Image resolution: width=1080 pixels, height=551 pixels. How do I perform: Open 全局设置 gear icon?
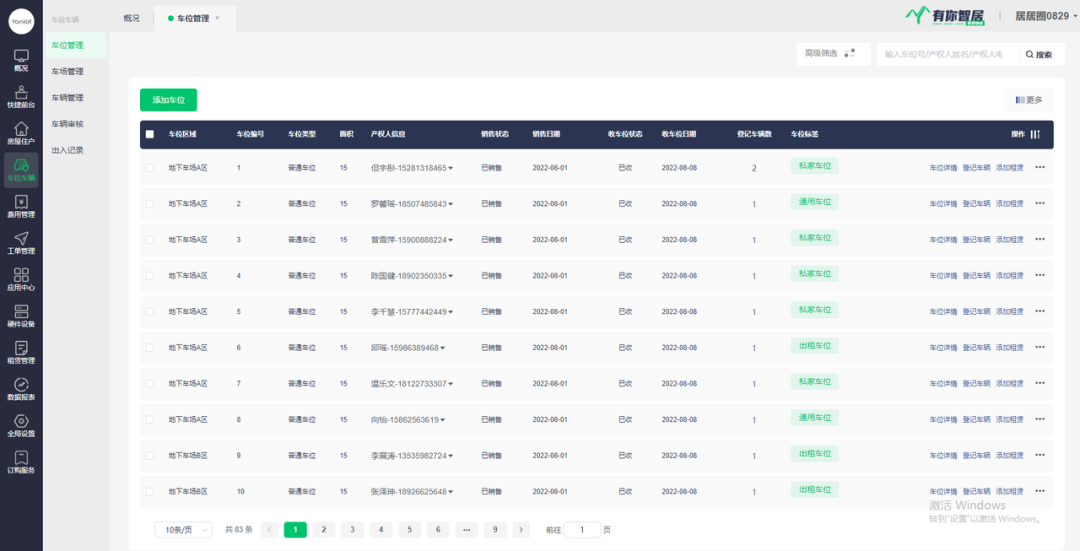21,425
